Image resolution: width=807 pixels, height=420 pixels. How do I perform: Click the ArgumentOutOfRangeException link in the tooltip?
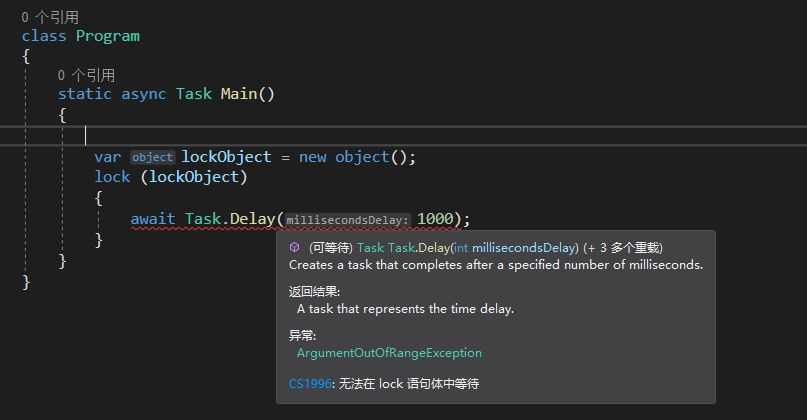click(389, 352)
